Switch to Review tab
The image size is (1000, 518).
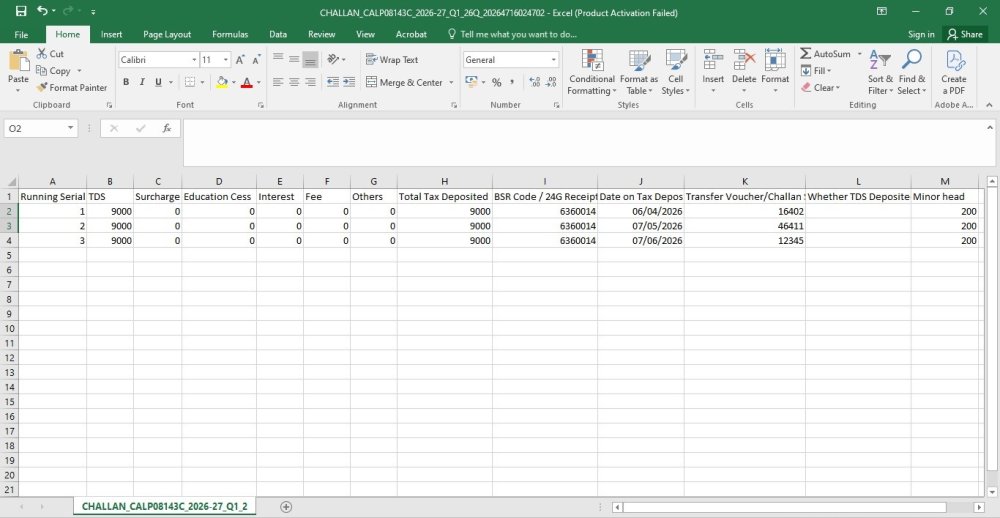tap(321, 34)
